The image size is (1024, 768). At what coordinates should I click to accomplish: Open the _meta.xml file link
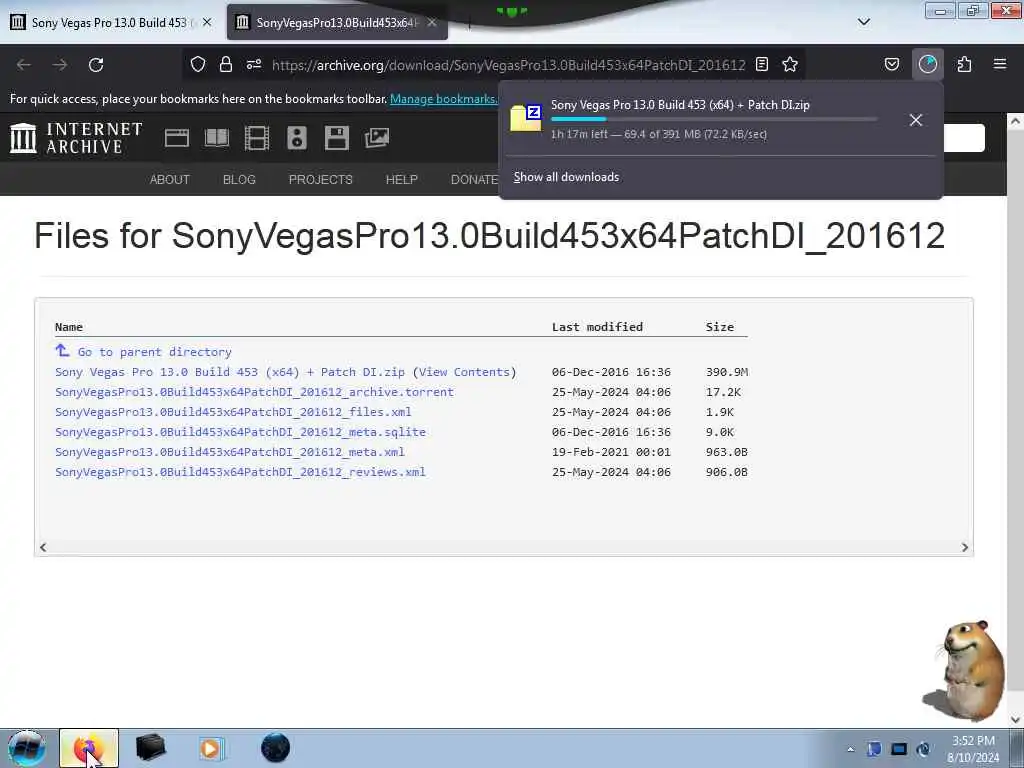(x=230, y=452)
